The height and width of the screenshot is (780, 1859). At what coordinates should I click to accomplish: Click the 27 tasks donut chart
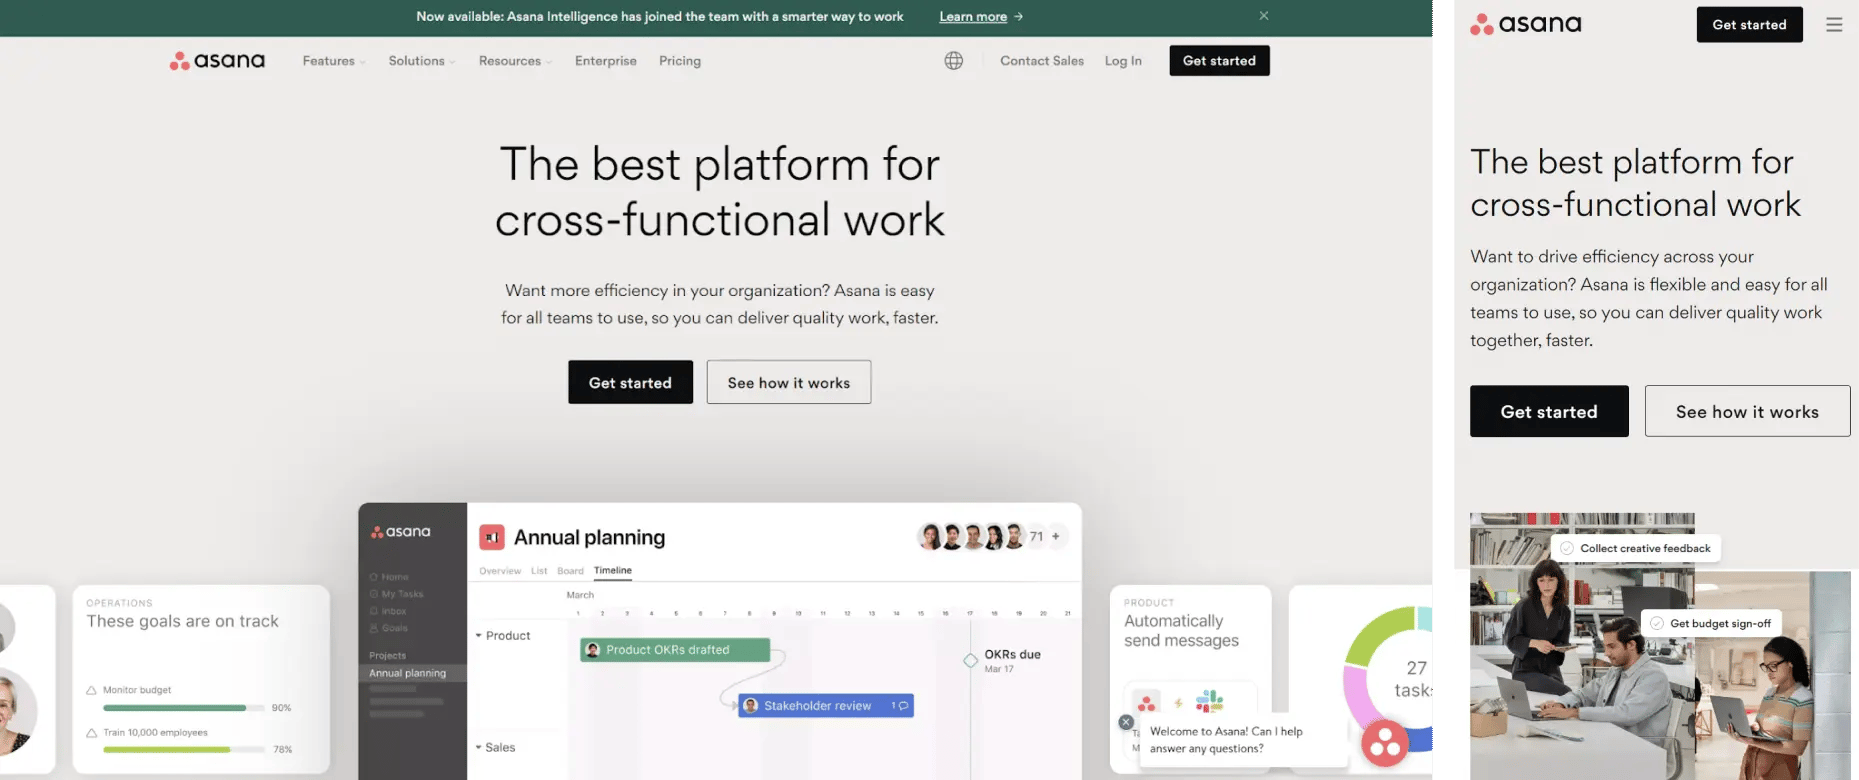click(1387, 680)
